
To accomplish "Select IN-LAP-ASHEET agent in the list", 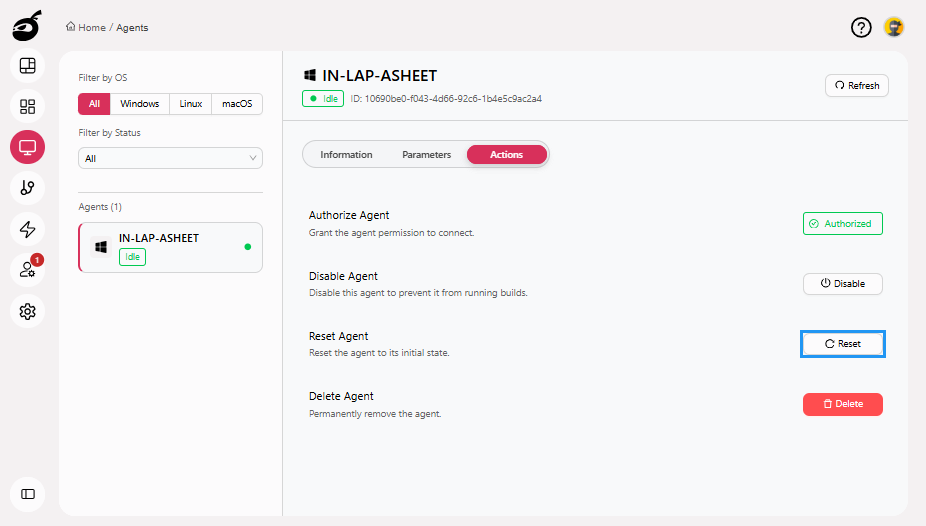I will 170,247.
